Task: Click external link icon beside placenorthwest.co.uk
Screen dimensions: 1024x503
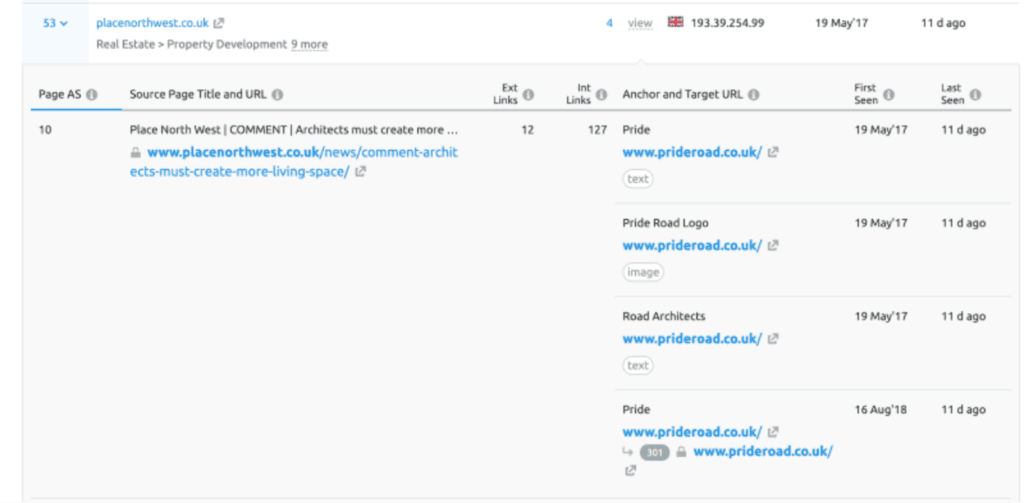Action: pyautogui.click(x=219, y=23)
